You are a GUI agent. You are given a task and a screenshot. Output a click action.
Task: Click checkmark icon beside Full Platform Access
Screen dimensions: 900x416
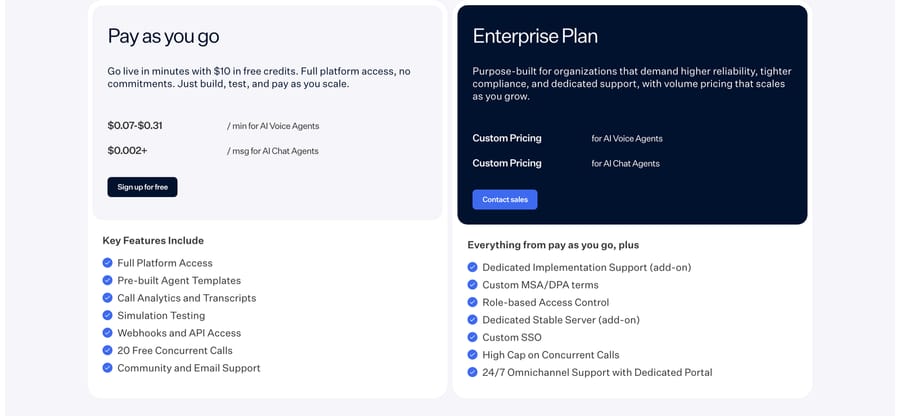tap(107, 263)
